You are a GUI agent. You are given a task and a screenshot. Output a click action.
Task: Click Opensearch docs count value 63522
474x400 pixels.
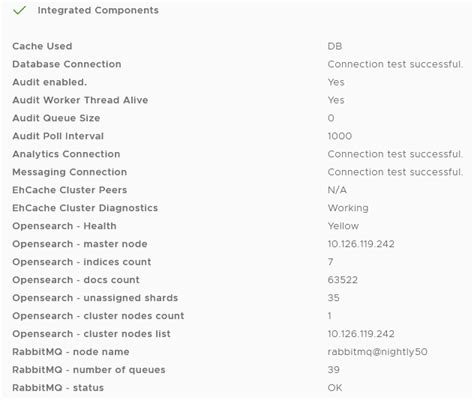tap(342, 280)
